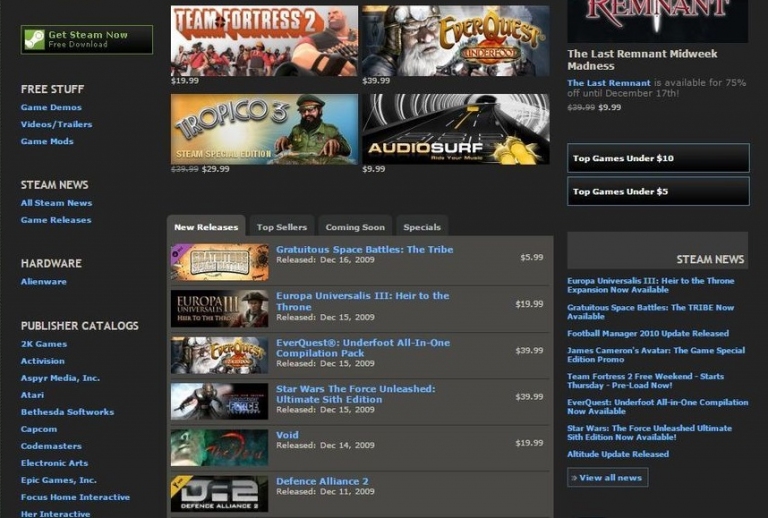Read Football Manager 2010 Update Released news
Viewport: 768px width, 518px height.
click(648, 333)
